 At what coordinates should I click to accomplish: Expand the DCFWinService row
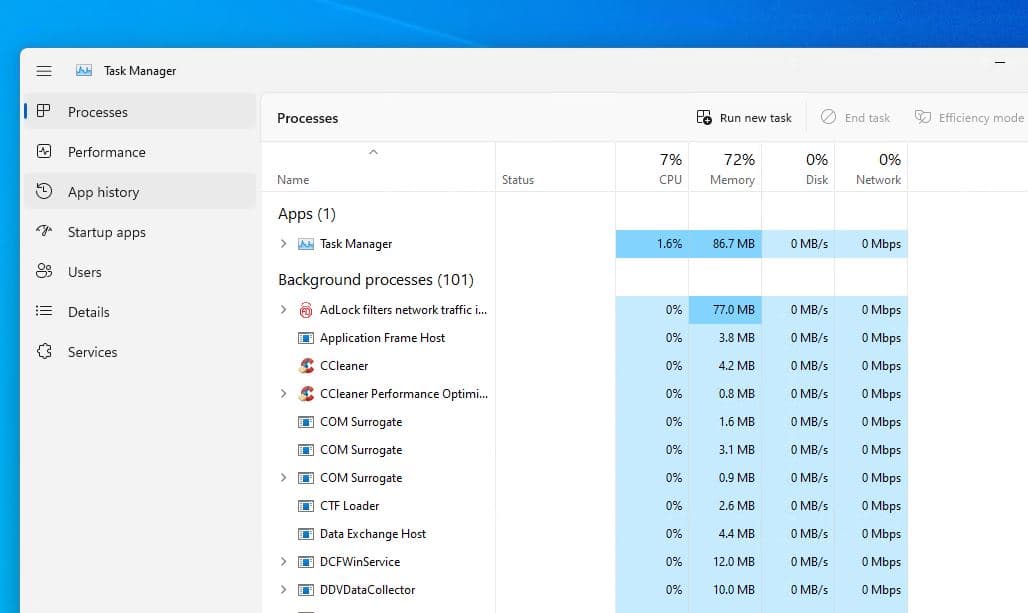tap(283, 561)
